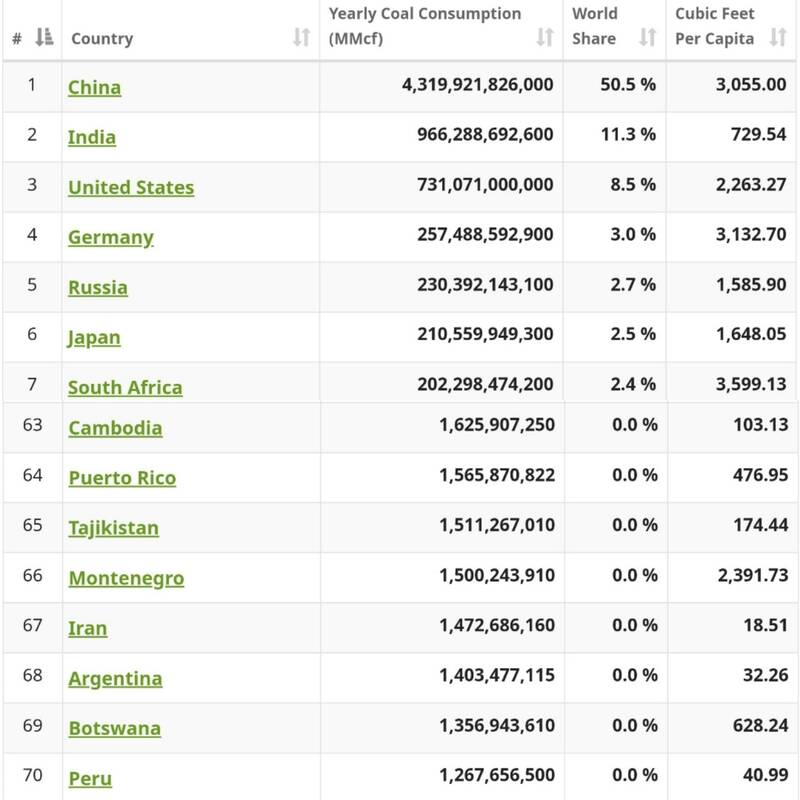Sort by Cubic Feet Per Capita arrows
Image resolution: width=800 pixels, height=800 pixels.
(778, 38)
